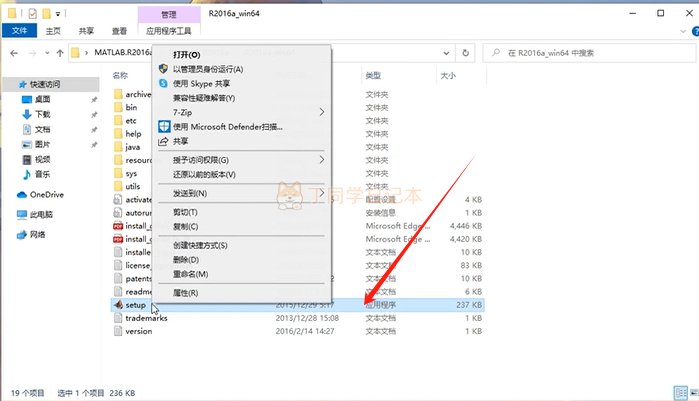Open recent locations dropdown arrow
The image size is (699, 401).
[47, 53]
